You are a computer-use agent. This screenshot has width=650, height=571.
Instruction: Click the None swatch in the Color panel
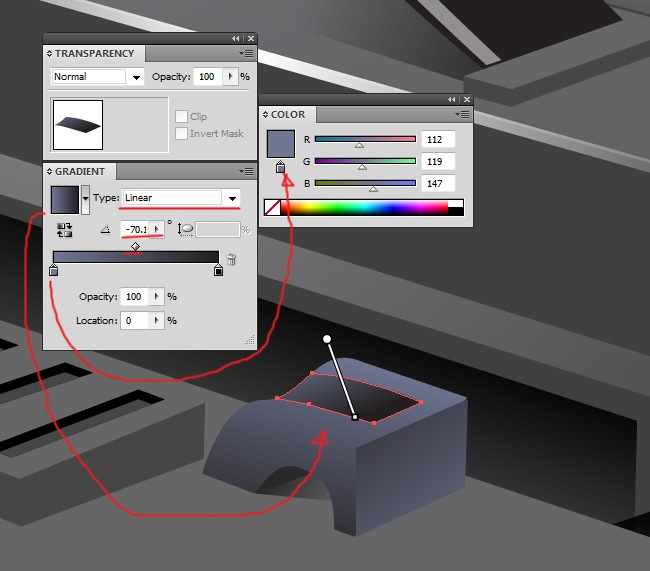click(272, 207)
